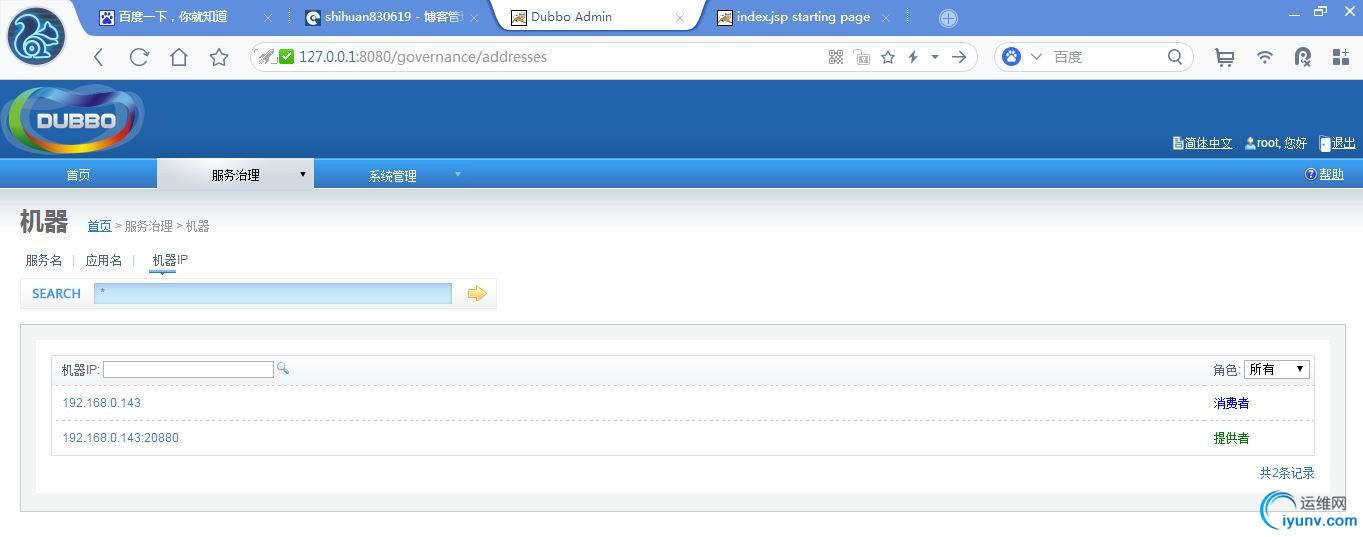Switch to the 百度一下 tab
The image size is (1363, 537).
pyautogui.click(x=185, y=17)
